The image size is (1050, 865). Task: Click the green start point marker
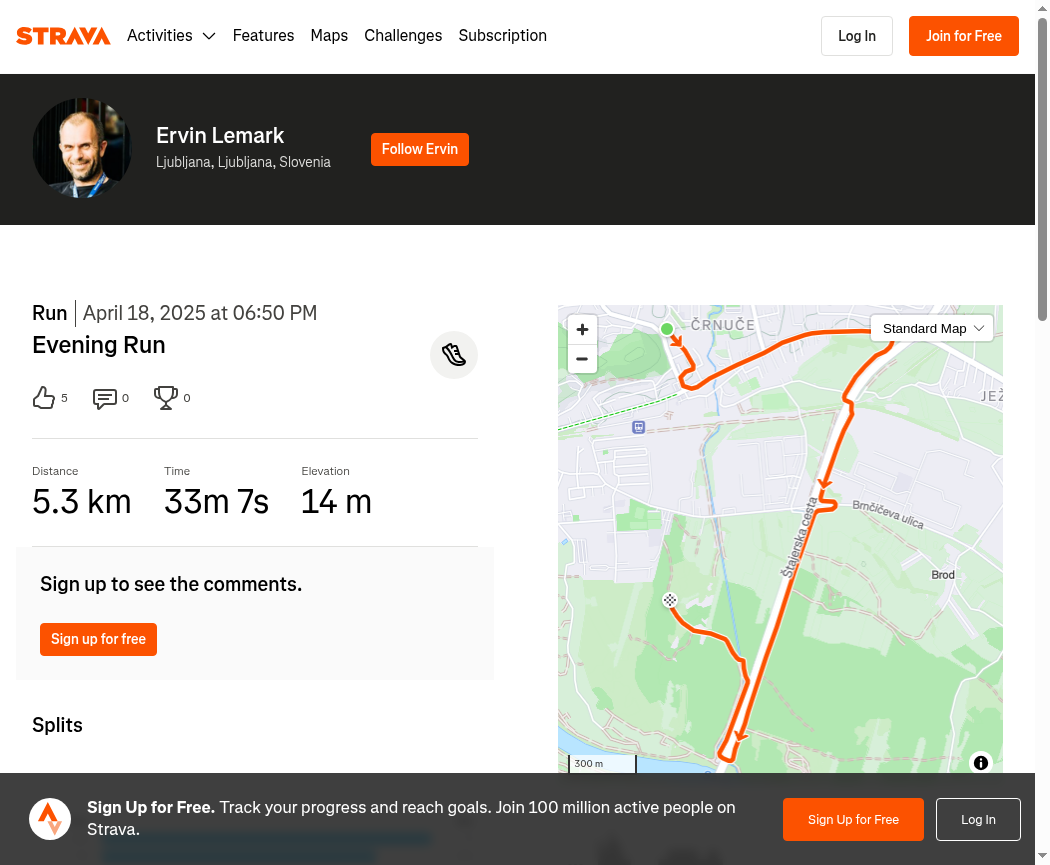[x=666, y=329]
